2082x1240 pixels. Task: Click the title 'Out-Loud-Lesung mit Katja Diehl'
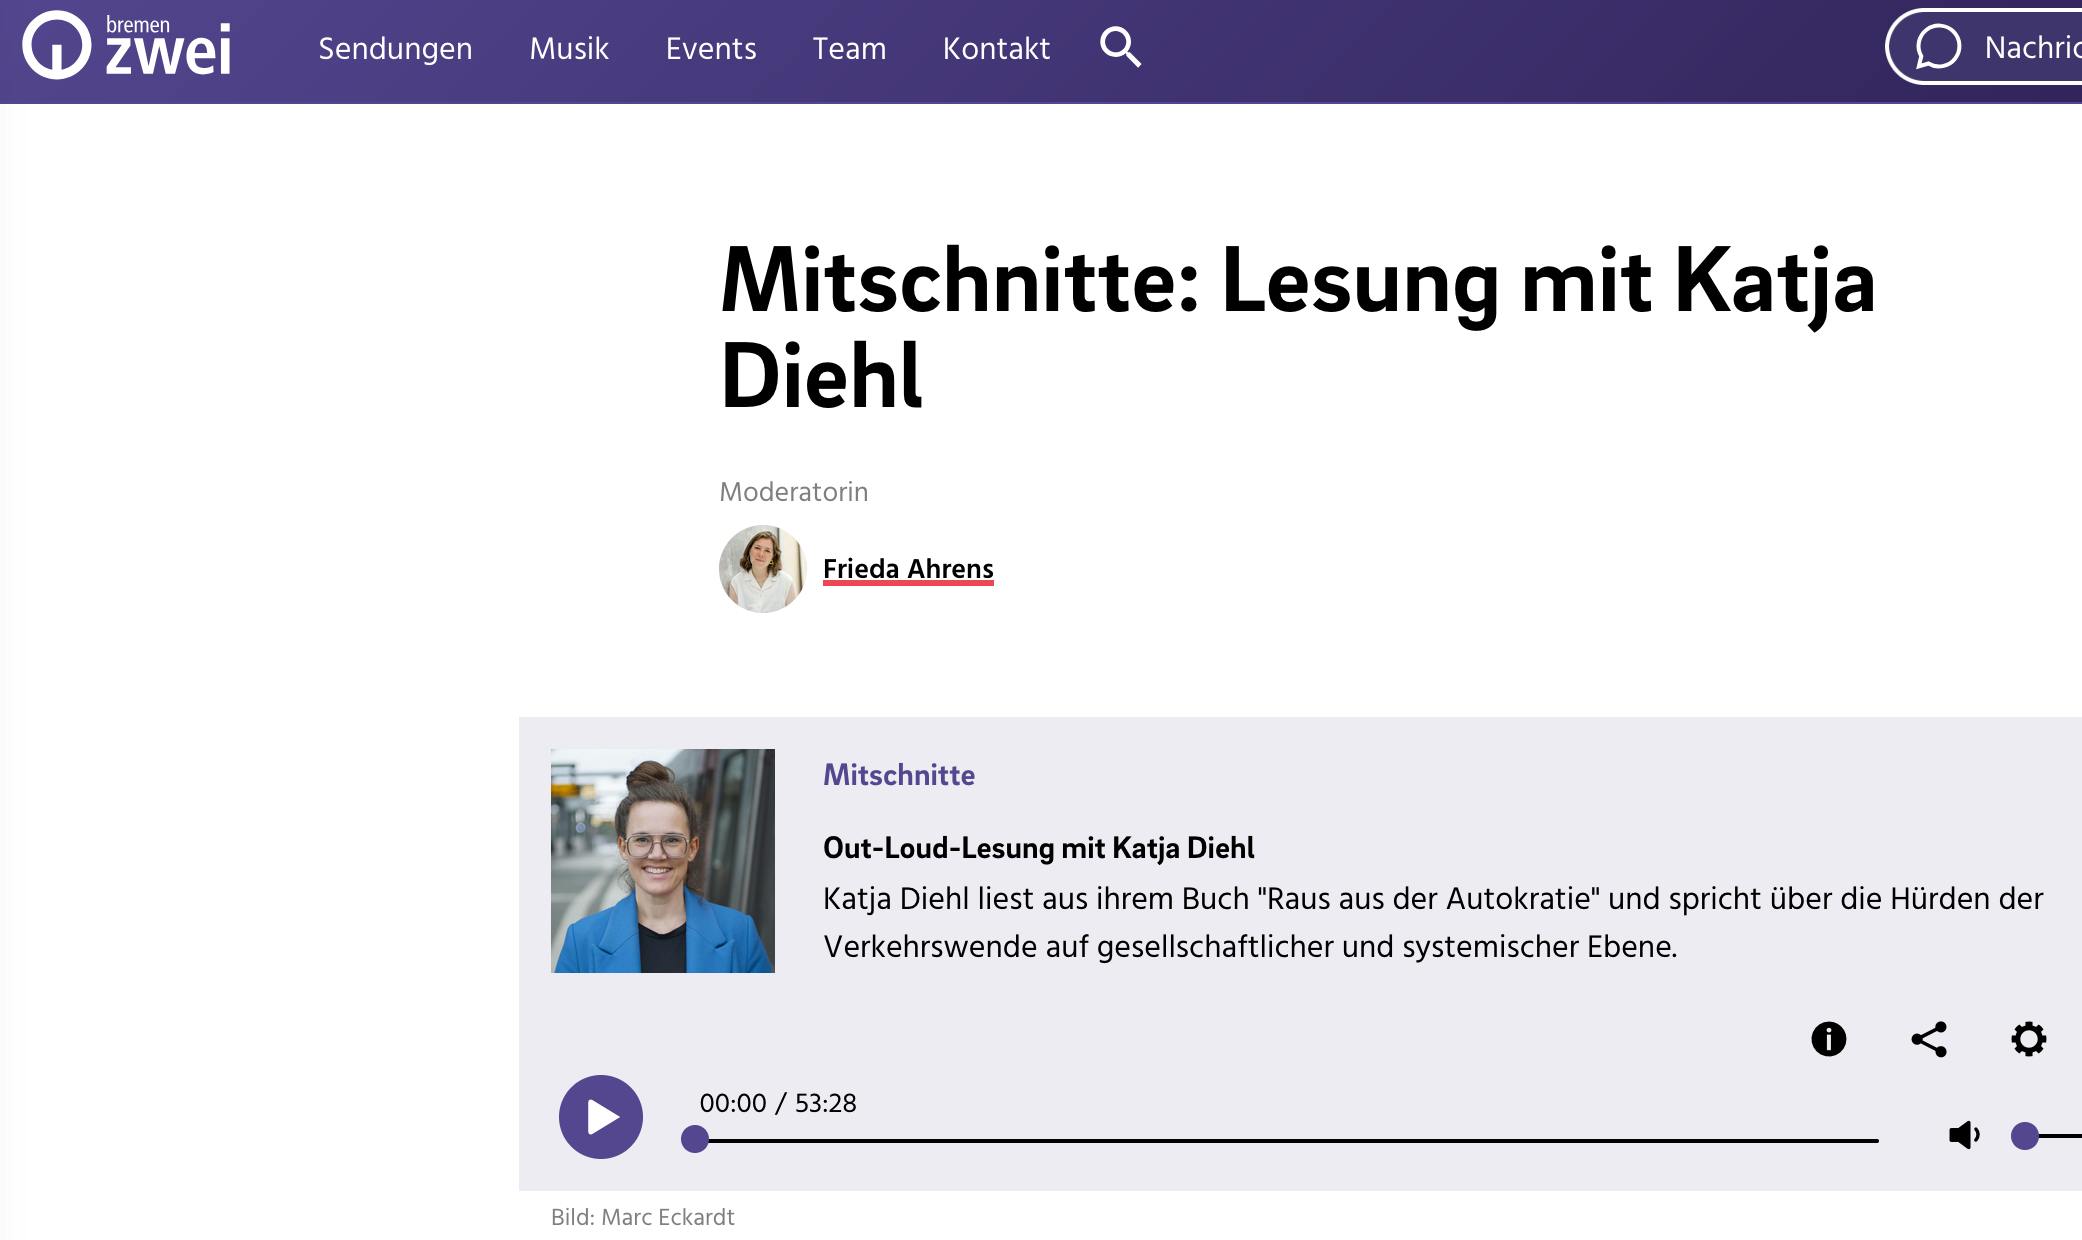pos(1038,848)
